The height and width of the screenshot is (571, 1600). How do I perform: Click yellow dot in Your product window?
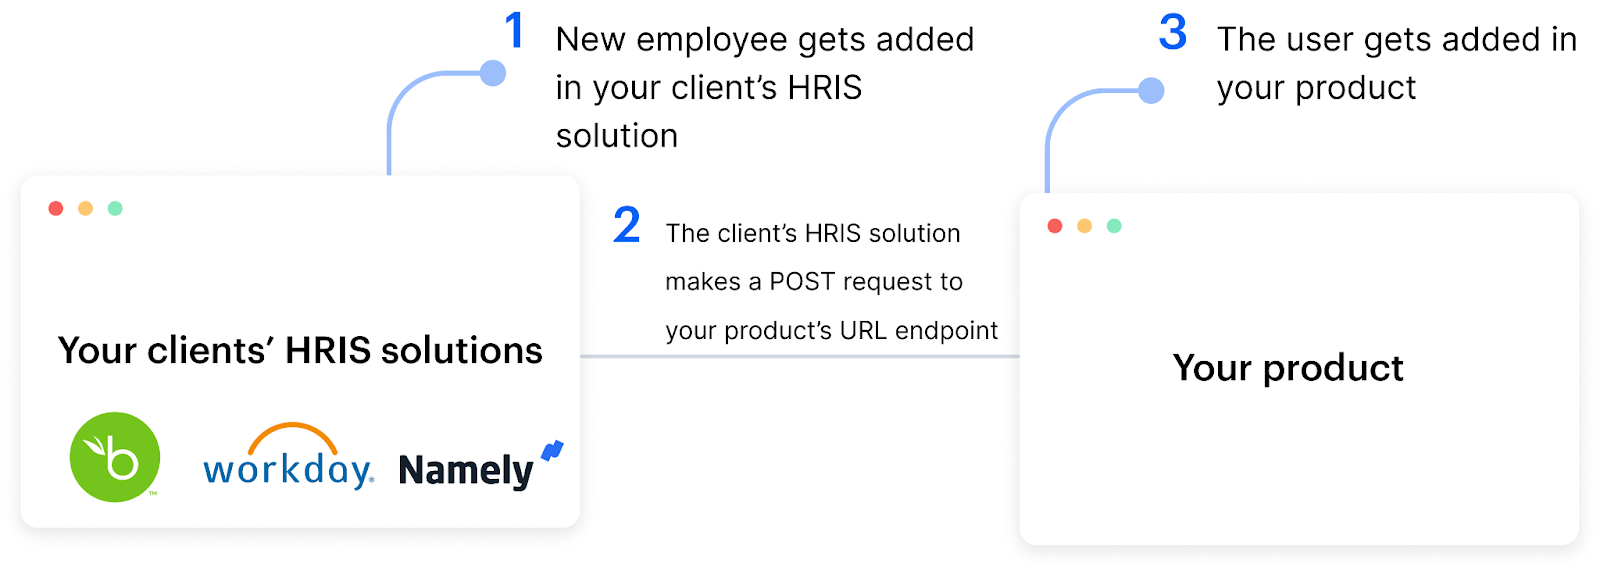pos(1084,226)
